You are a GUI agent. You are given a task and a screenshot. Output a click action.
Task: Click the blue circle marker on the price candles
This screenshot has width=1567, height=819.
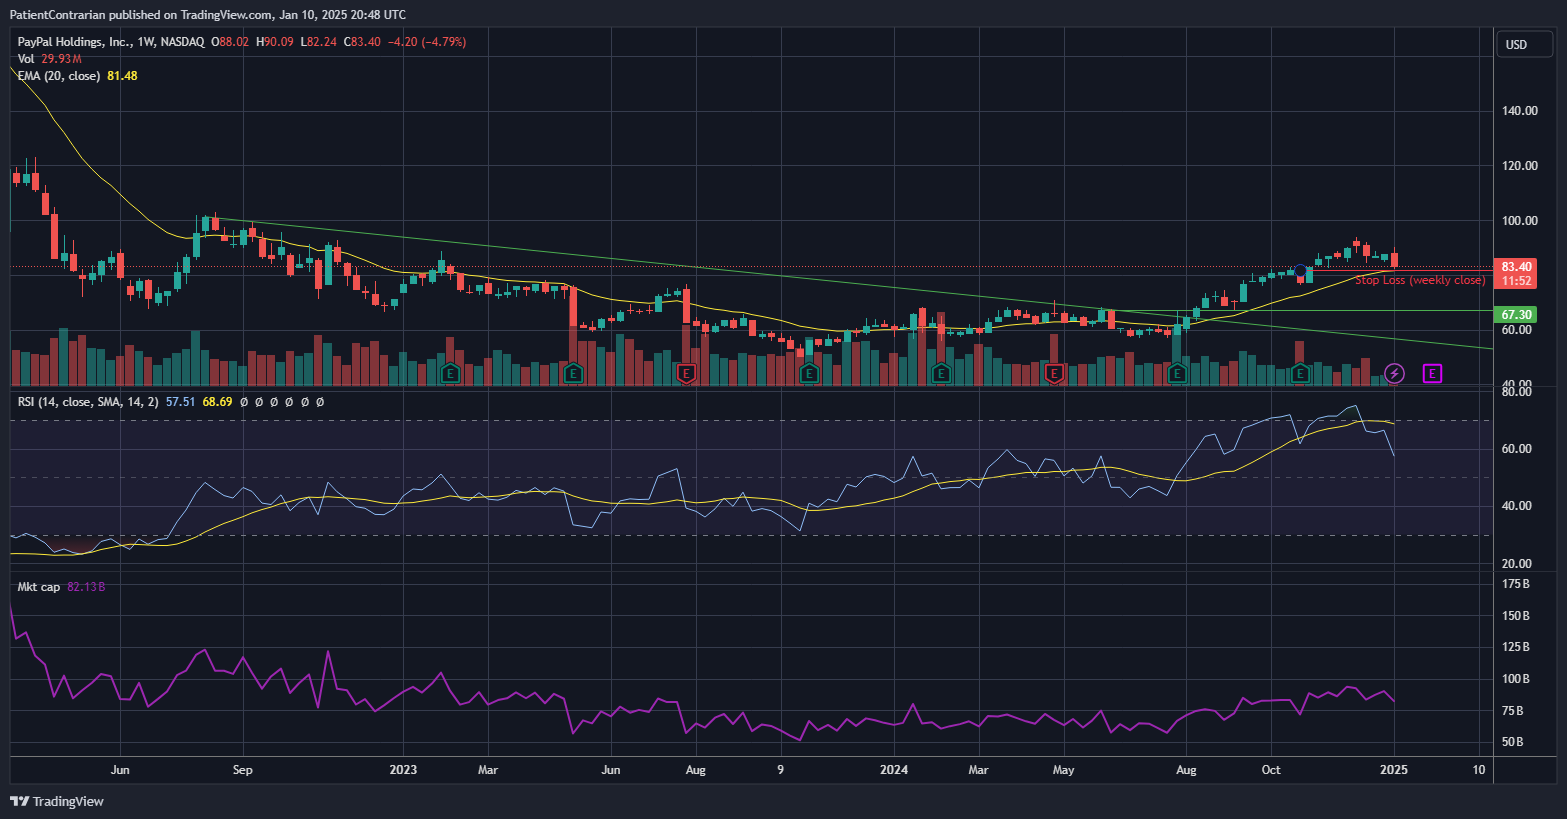pyautogui.click(x=1300, y=271)
